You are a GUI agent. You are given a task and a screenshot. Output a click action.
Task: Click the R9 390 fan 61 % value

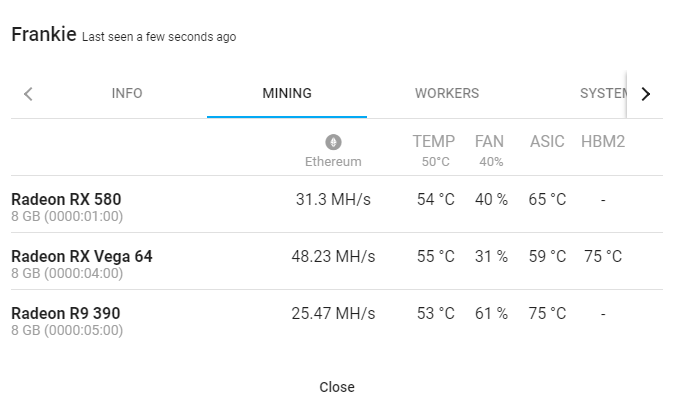click(491, 313)
